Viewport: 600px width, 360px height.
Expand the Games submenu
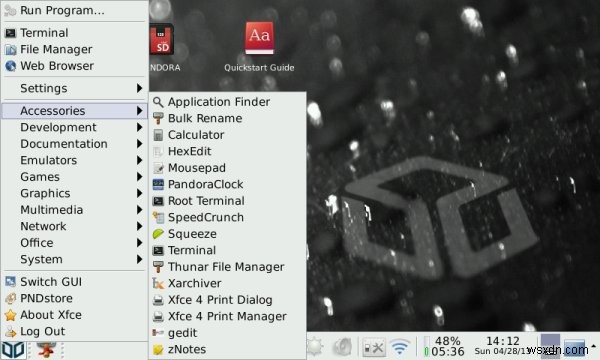tap(74, 177)
